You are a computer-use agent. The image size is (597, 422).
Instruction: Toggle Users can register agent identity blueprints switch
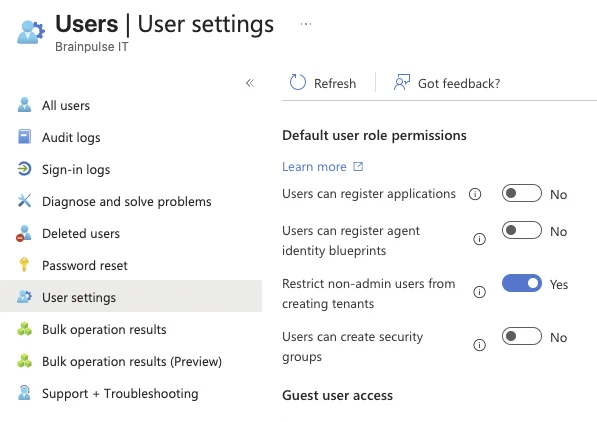(x=522, y=230)
